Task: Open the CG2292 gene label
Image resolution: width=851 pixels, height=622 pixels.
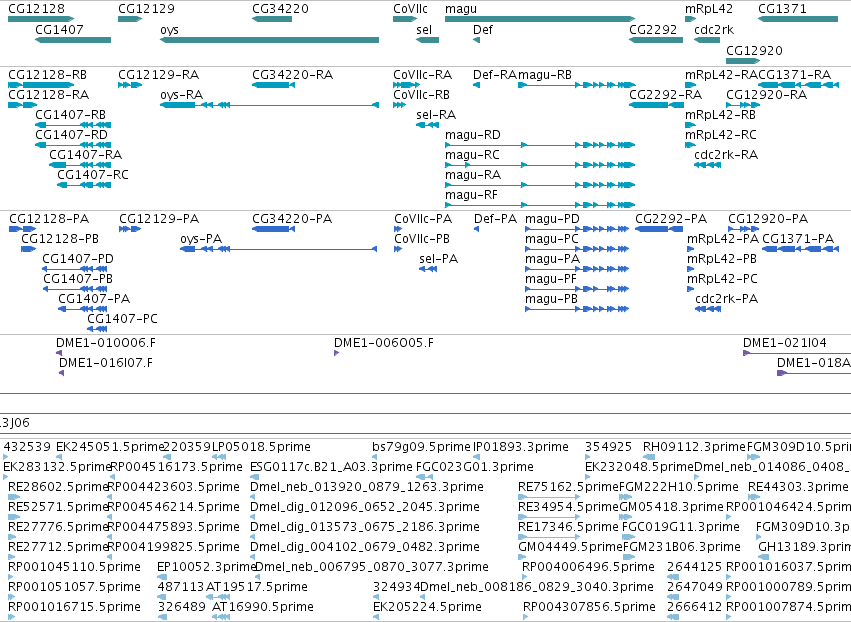Action: click(x=653, y=29)
